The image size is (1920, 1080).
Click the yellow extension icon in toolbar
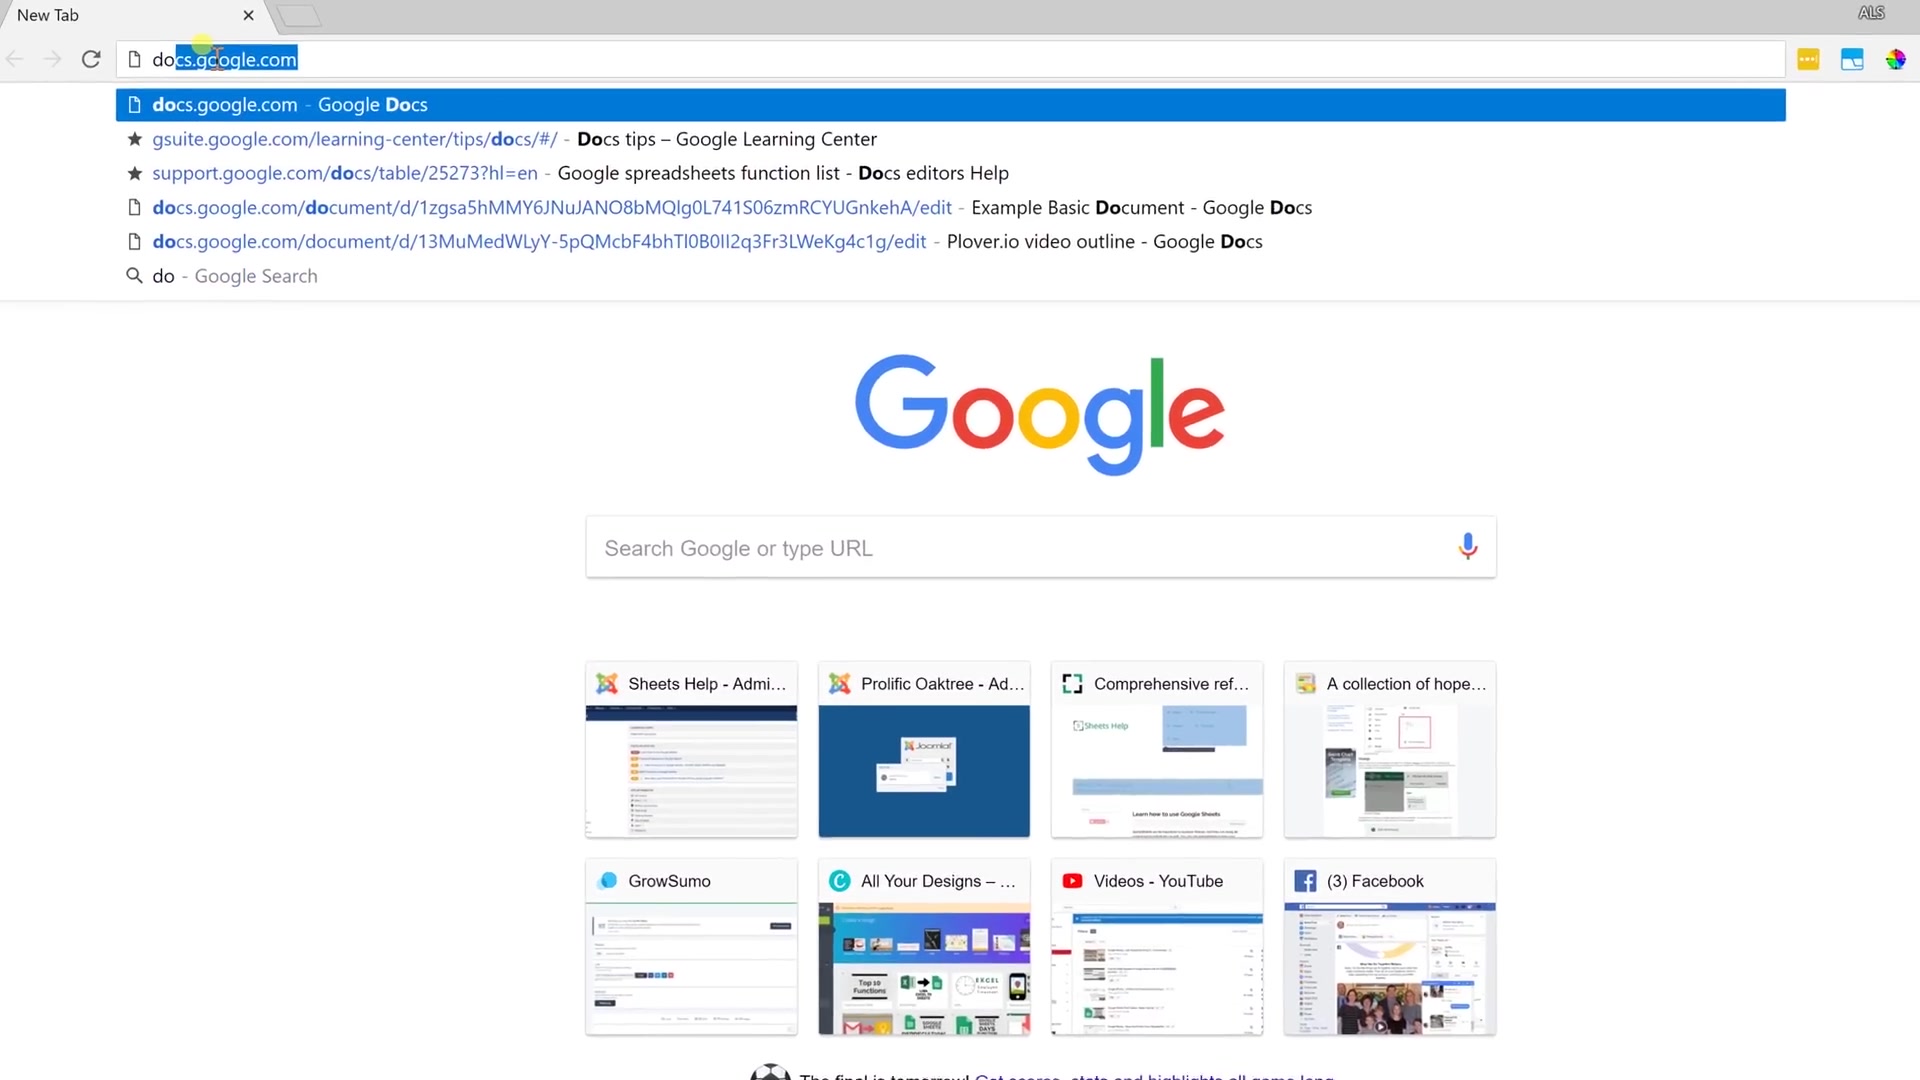(1808, 59)
